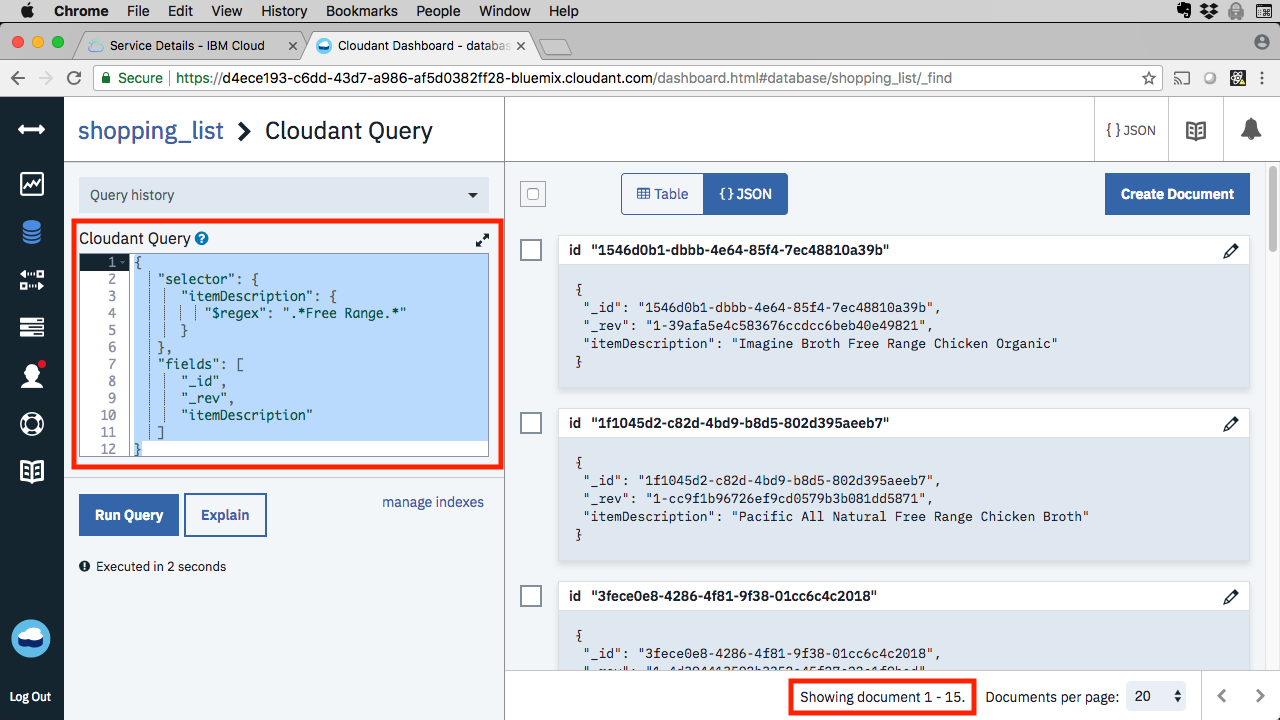Open the Databases icon in sidebar
The image size is (1280, 720).
coord(32,232)
